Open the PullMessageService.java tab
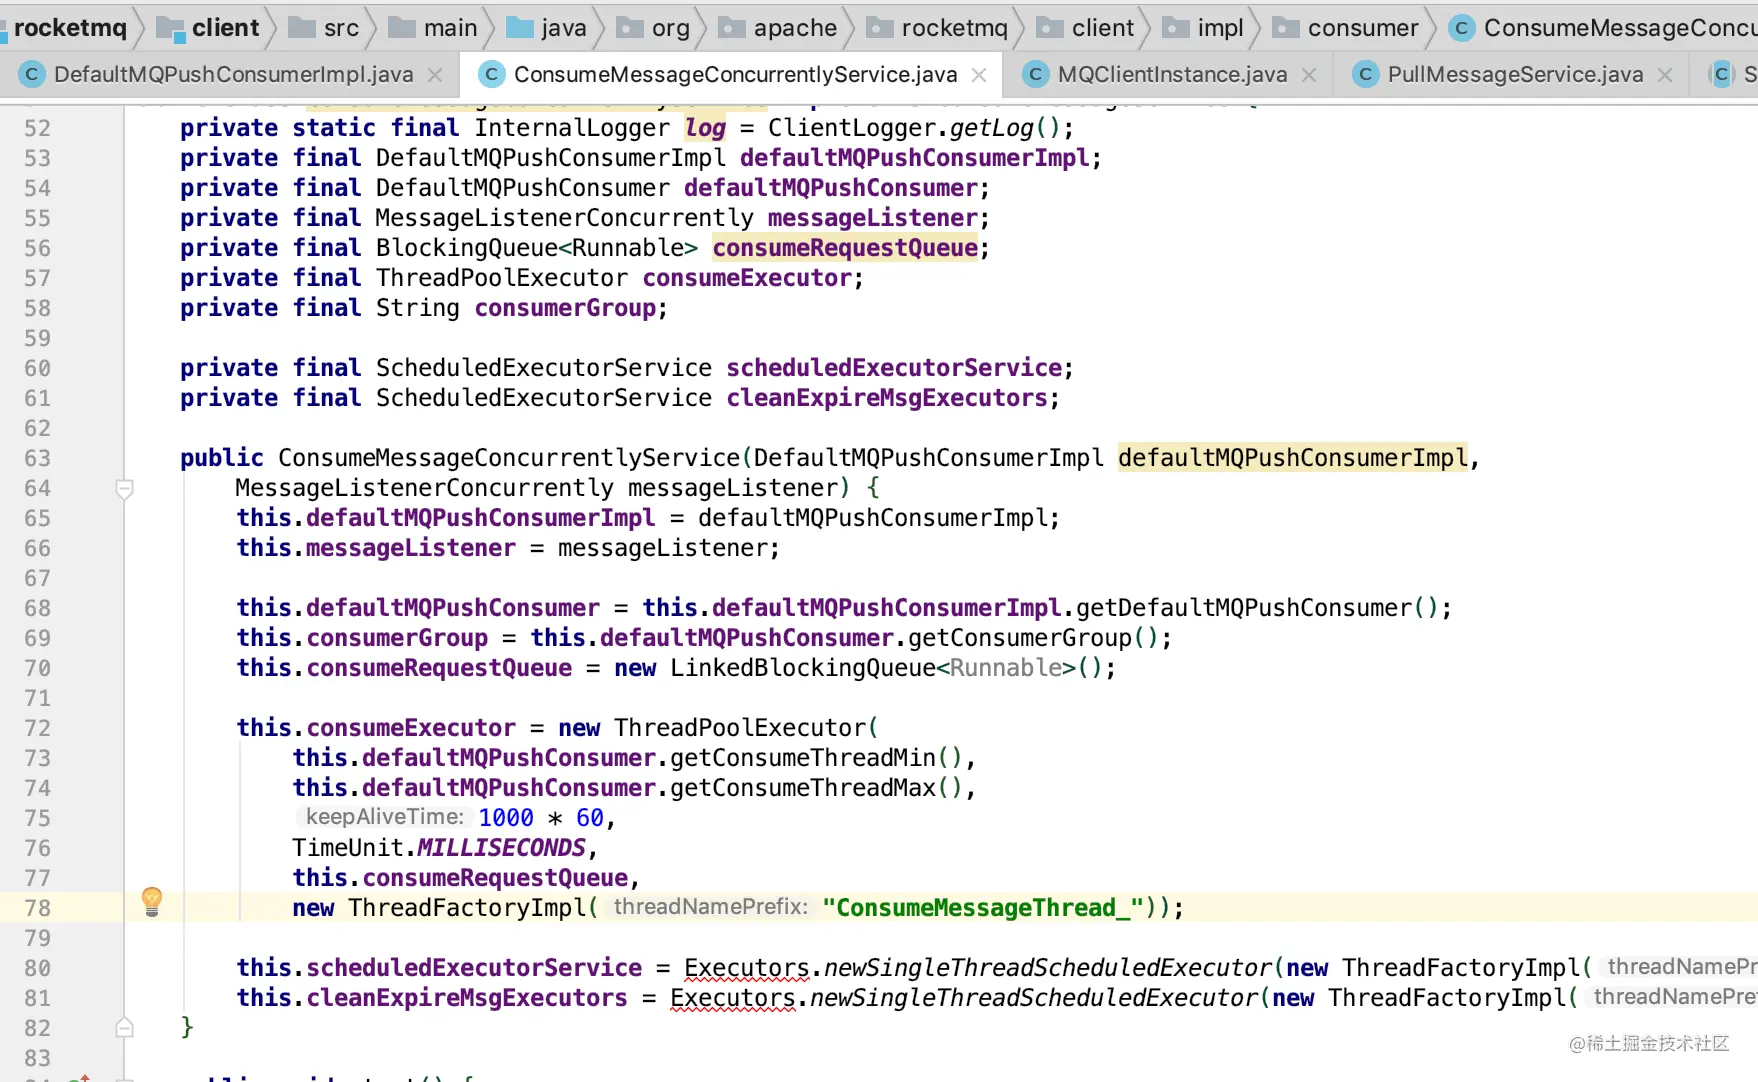 coord(1515,75)
